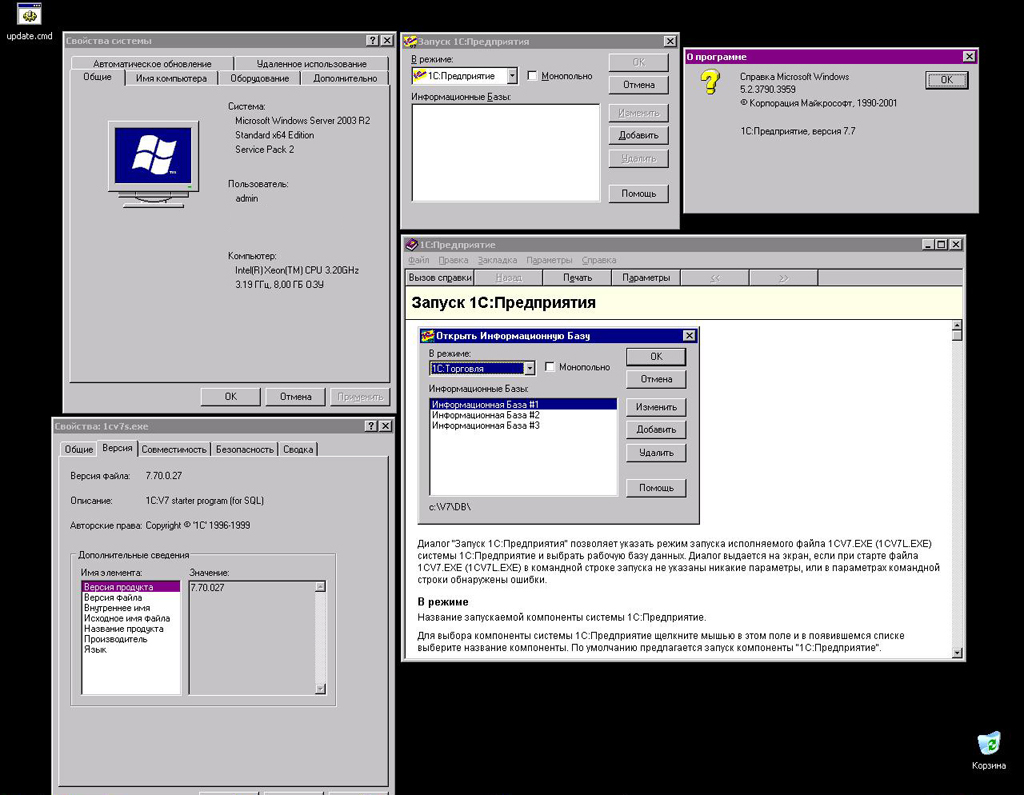This screenshot has height=795, width=1024.
Task: Open the Закладка menu
Action: click(497, 260)
